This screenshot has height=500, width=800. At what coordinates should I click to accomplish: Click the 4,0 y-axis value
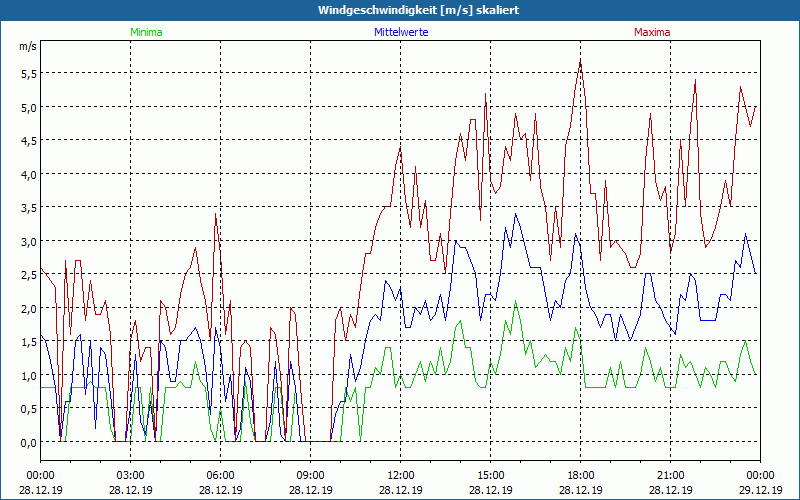pyautogui.click(x=29, y=174)
